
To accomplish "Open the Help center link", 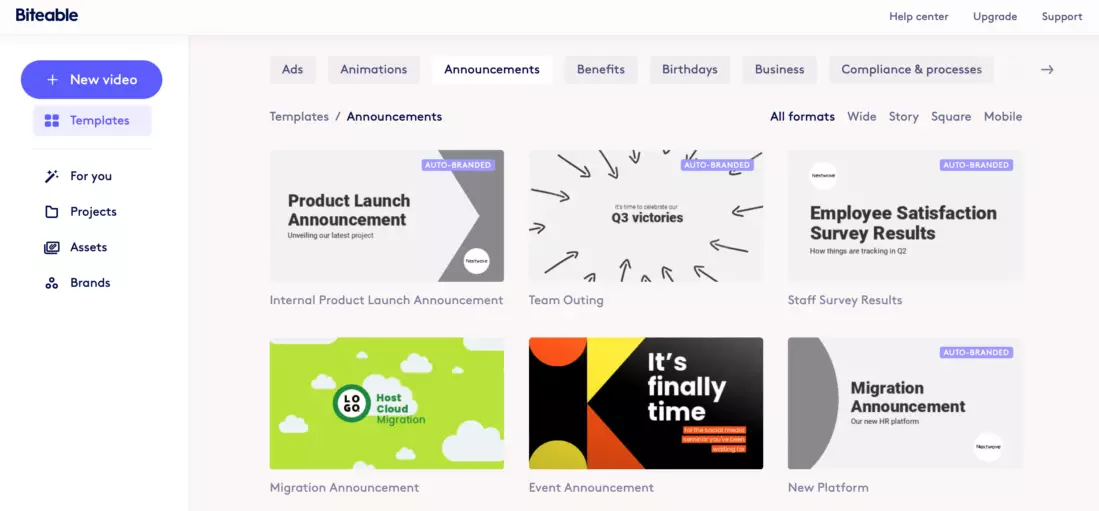I will tap(918, 17).
